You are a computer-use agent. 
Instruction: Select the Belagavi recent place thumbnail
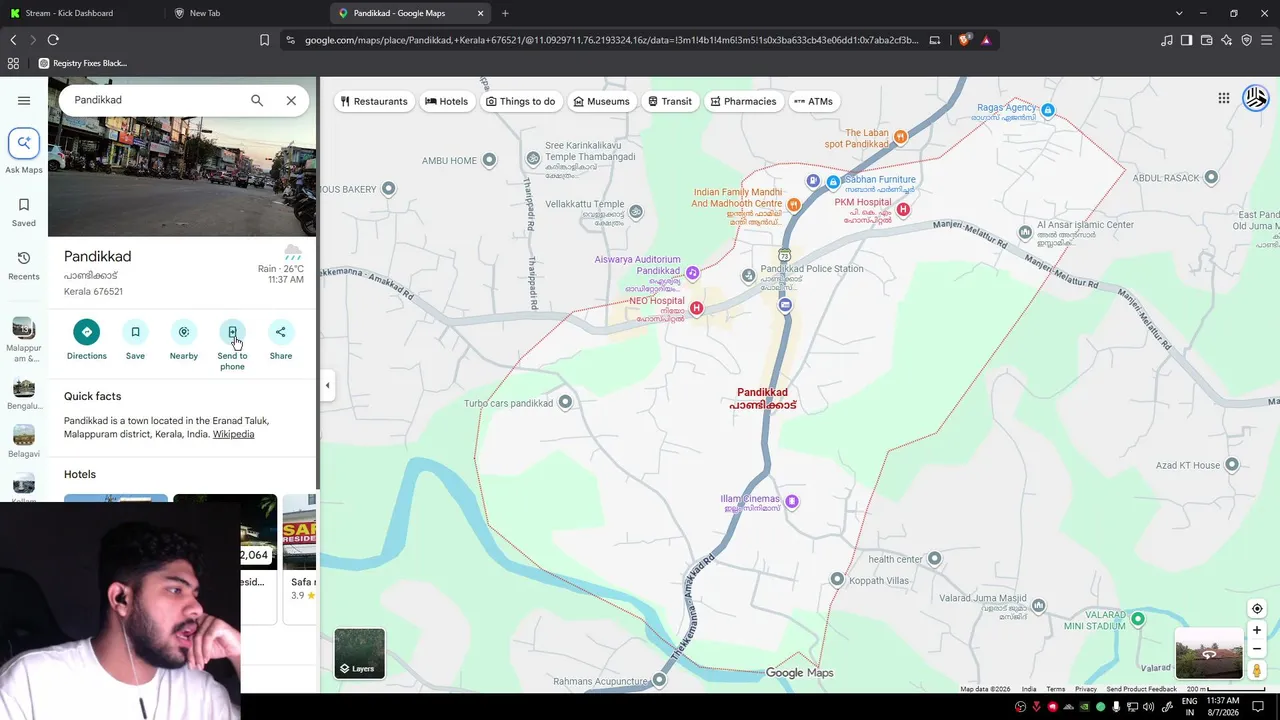tap(24, 435)
